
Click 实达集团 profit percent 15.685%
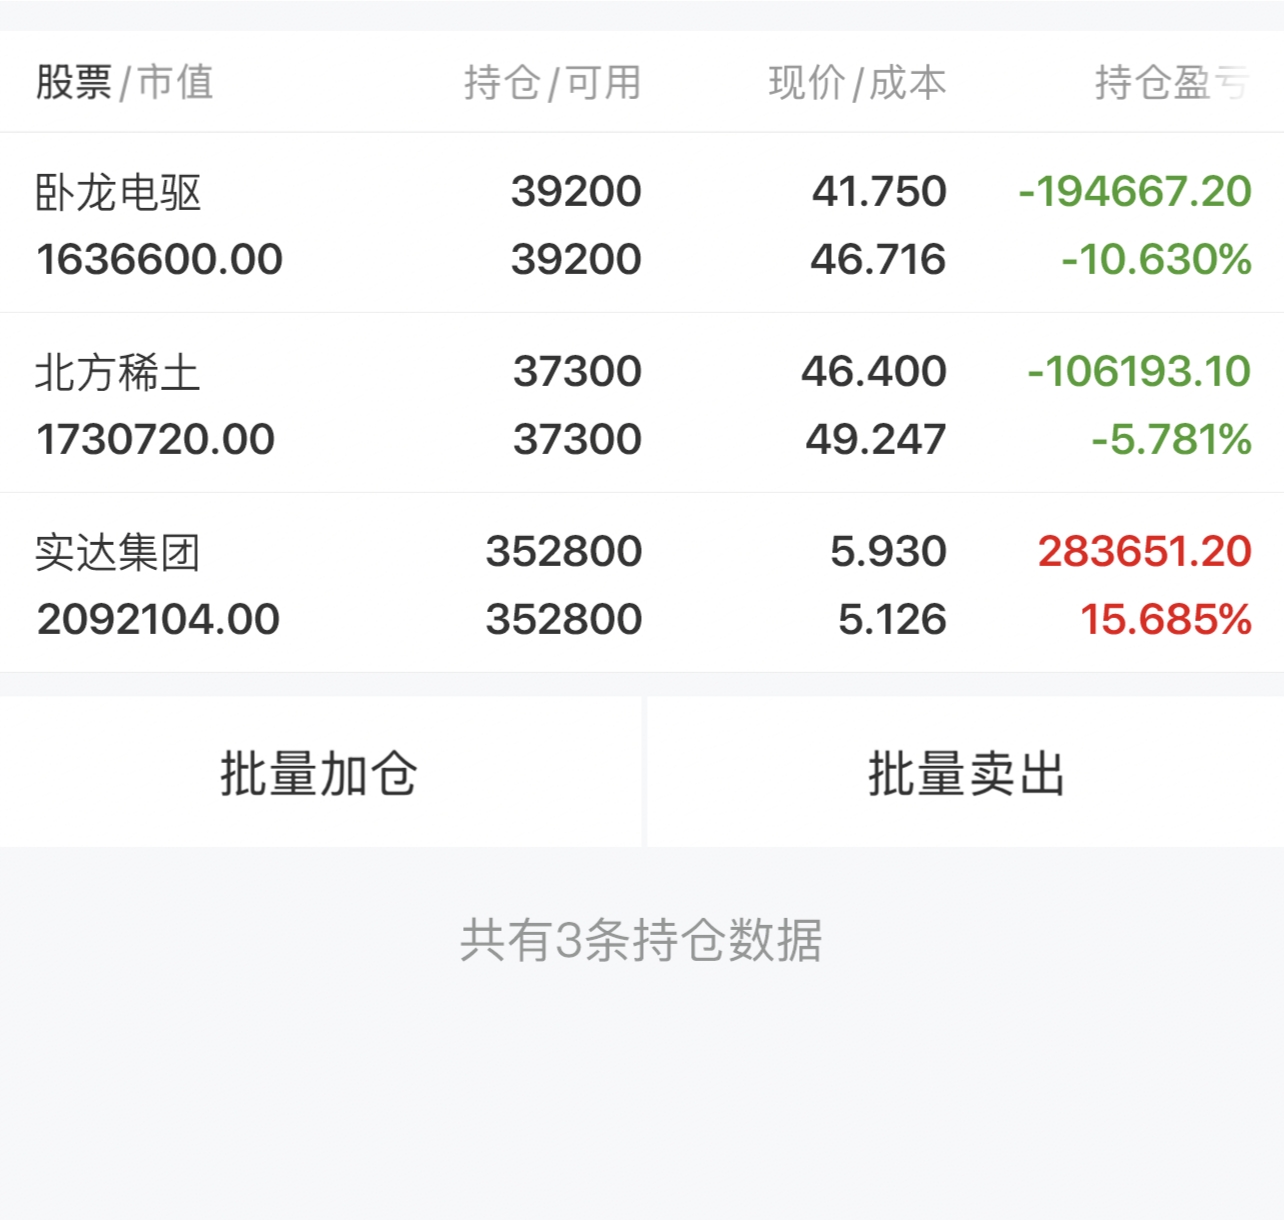pos(1165,620)
